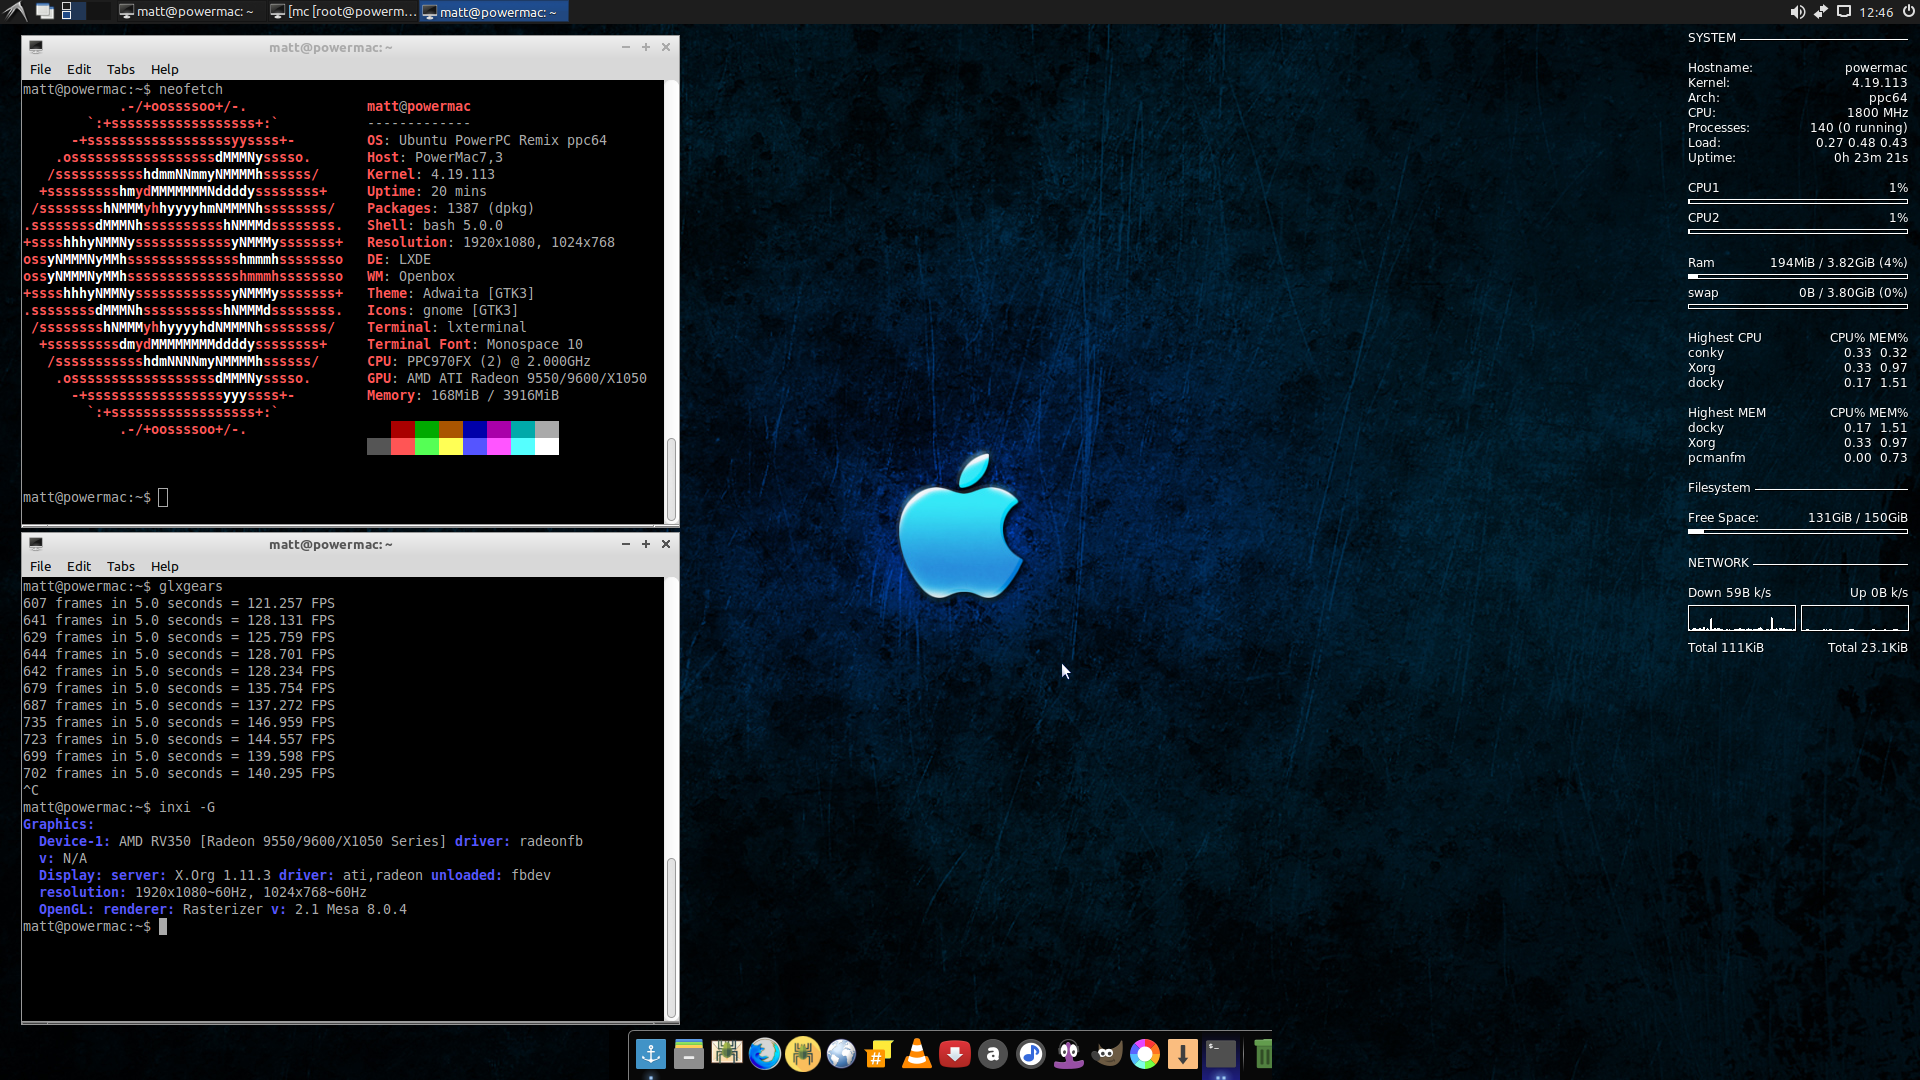Click the lower terminal's vertical scrollbar

[671, 936]
